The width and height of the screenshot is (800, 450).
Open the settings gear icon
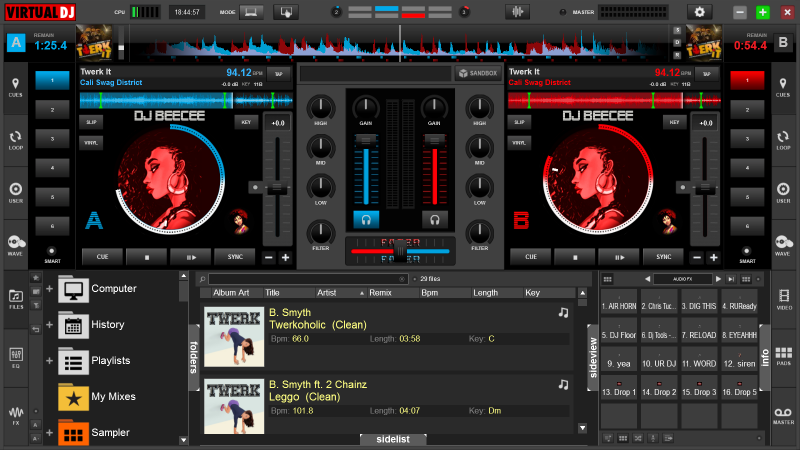pos(699,12)
